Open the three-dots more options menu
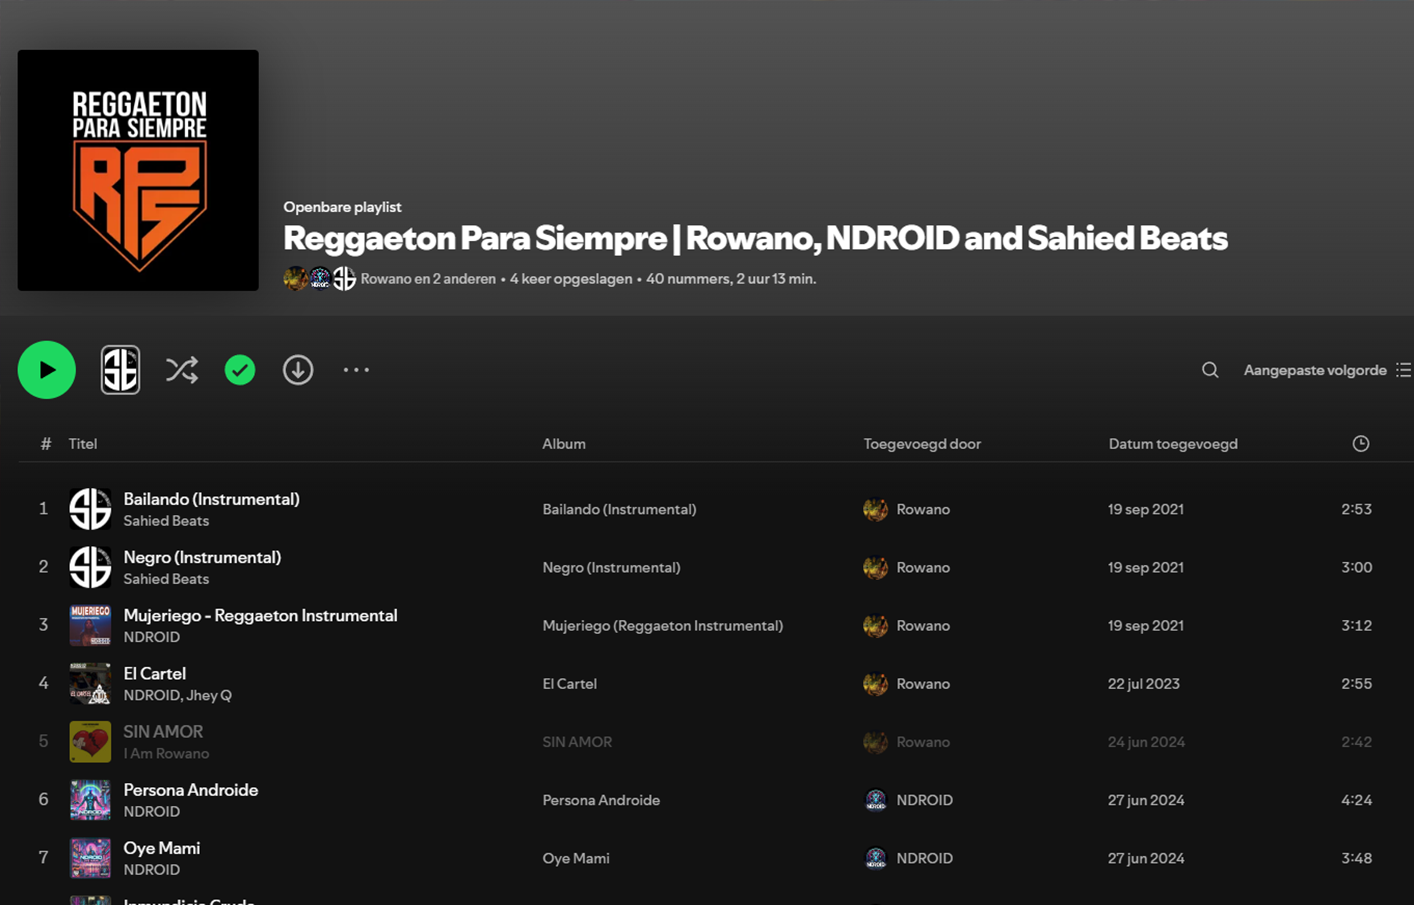Image resolution: width=1414 pixels, height=905 pixels. point(356,370)
